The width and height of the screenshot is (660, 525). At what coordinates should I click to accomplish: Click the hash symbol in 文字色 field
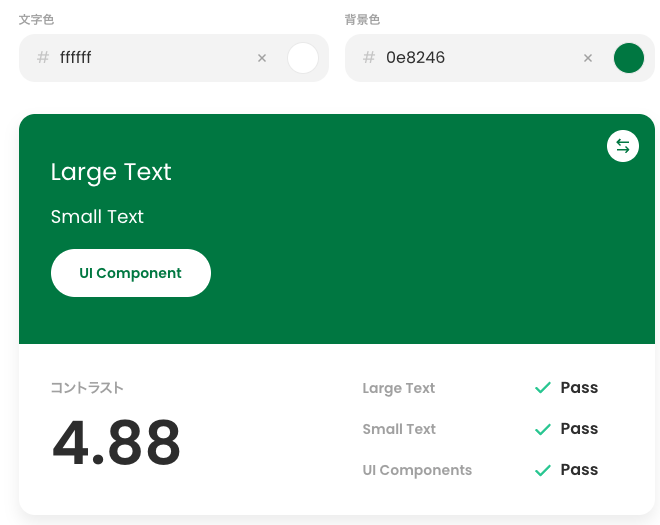click(42, 58)
